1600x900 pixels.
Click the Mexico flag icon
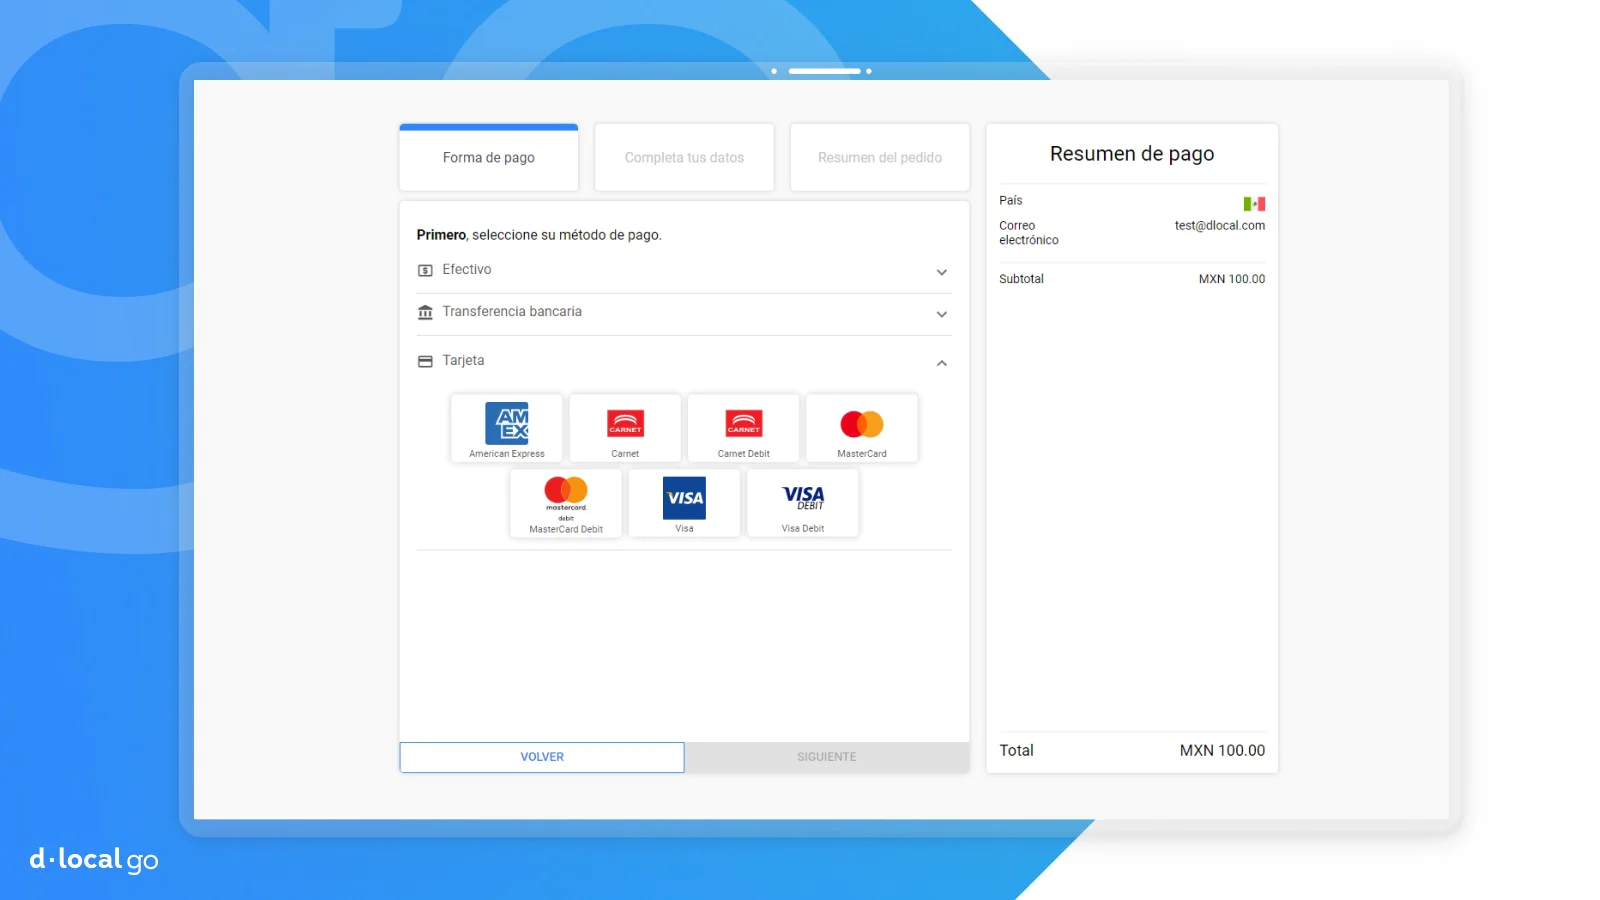tap(1254, 204)
